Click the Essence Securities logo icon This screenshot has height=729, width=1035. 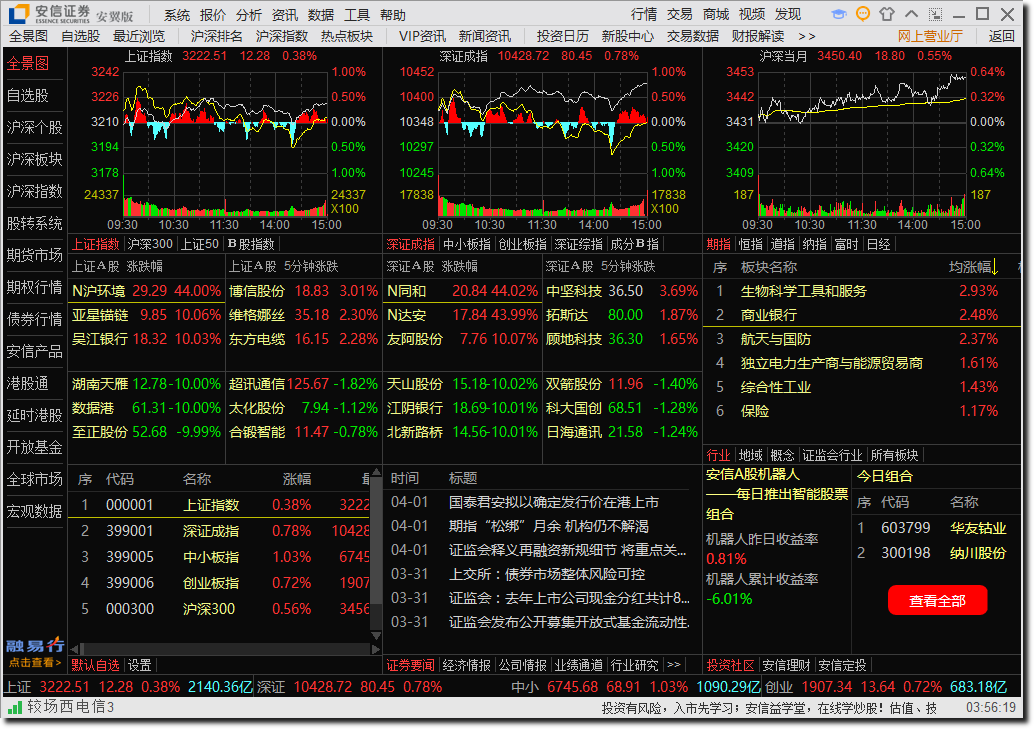(x=18, y=13)
